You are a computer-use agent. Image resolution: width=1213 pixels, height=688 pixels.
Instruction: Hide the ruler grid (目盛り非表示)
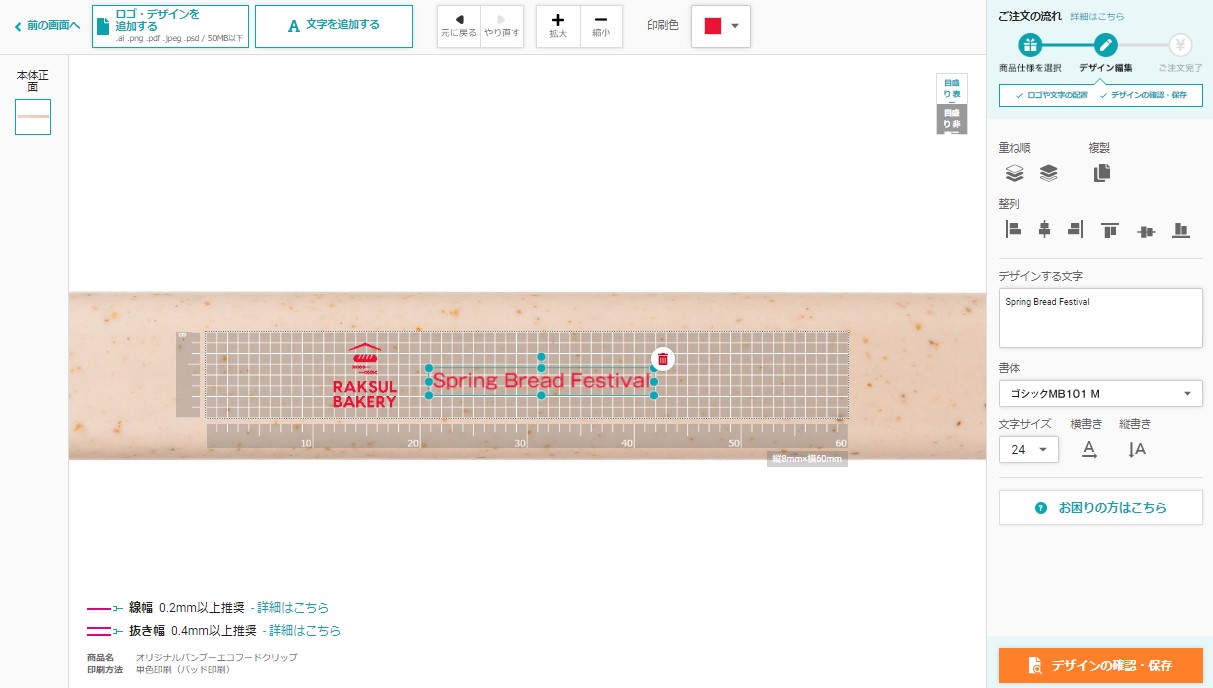coord(951,119)
